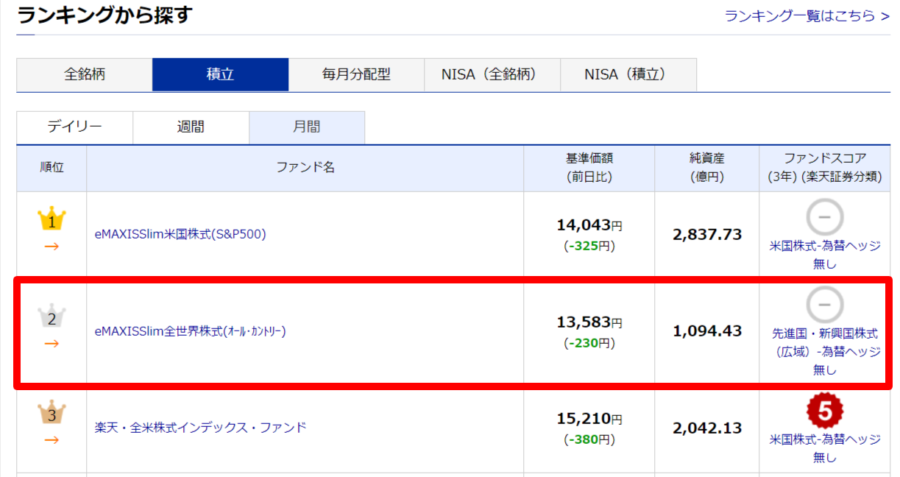
Task: Click the ファンド名 column header
Action: pos(305,168)
